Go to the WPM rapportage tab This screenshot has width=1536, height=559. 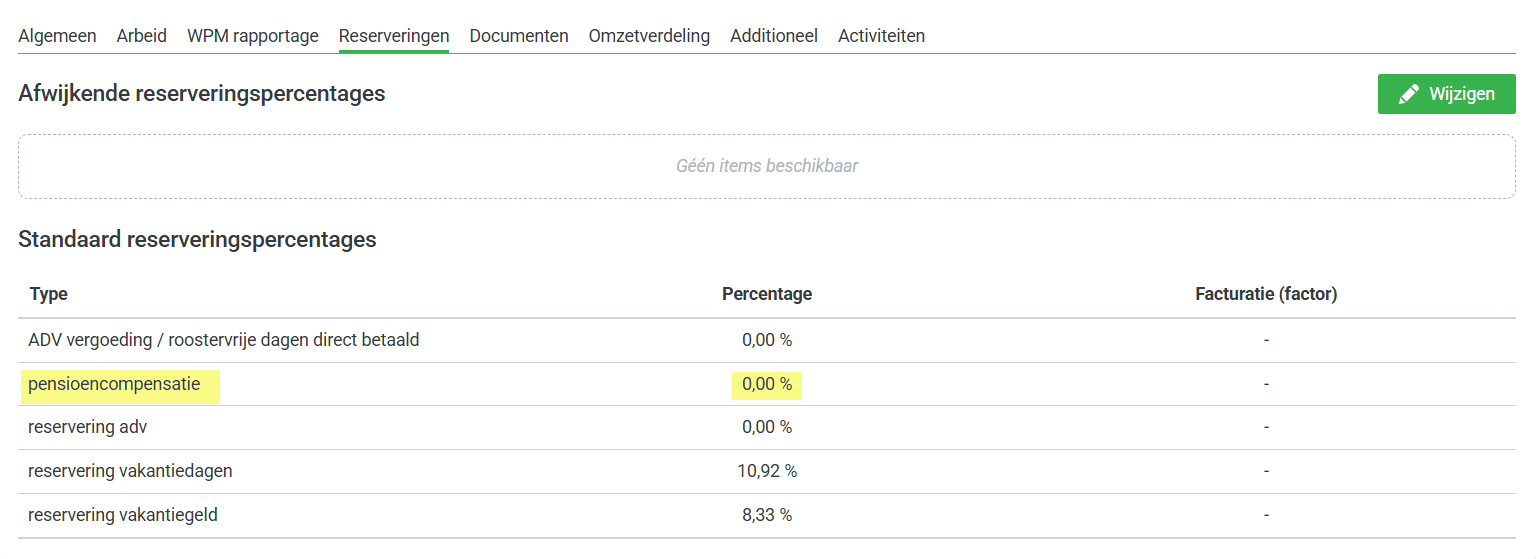(252, 36)
